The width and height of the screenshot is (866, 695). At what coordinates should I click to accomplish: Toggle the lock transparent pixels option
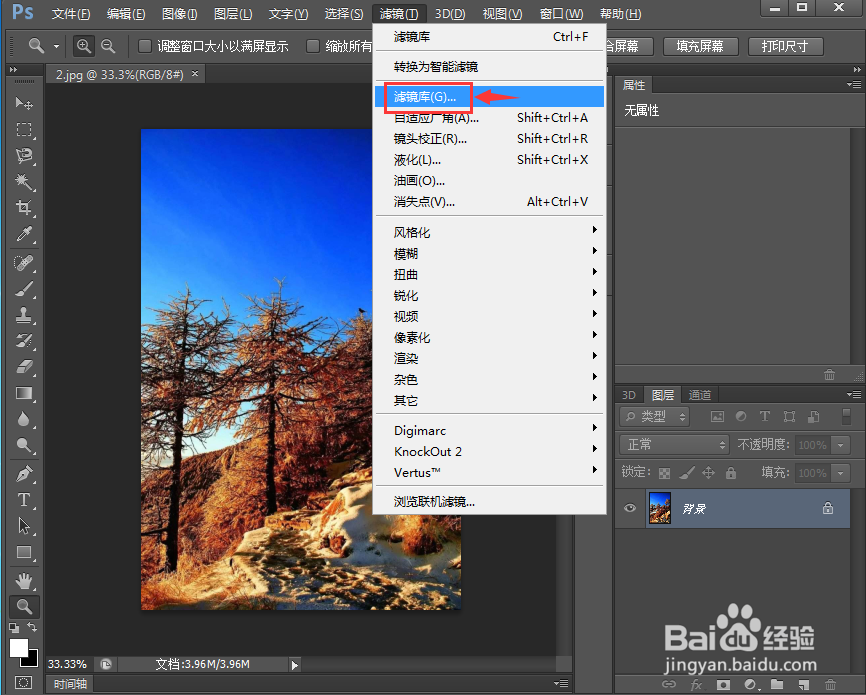(664, 473)
